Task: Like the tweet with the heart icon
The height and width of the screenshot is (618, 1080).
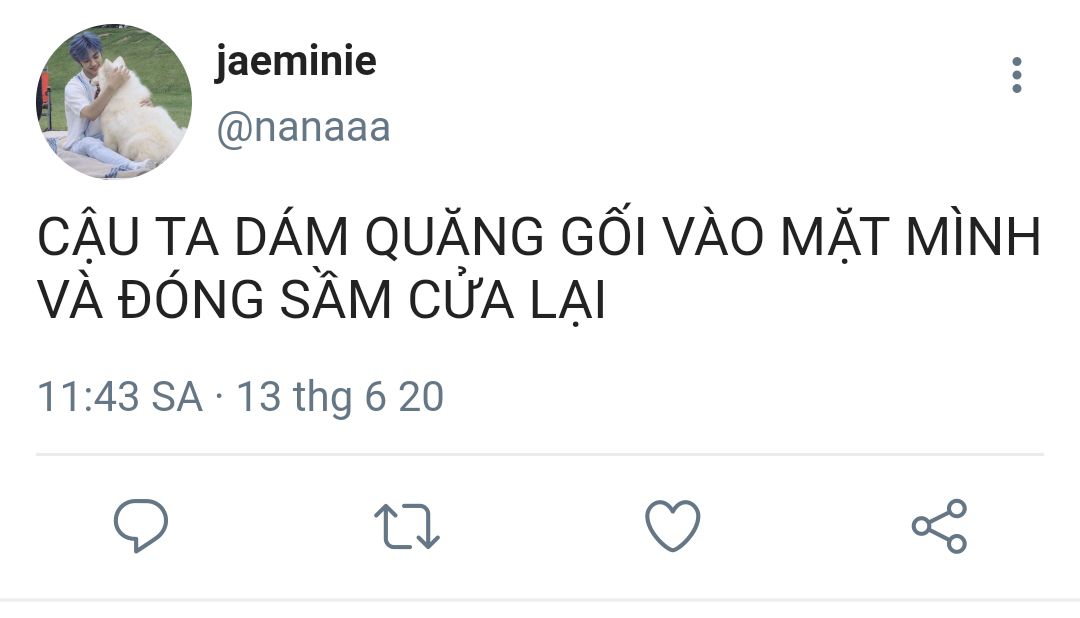Action: pyautogui.click(x=672, y=526)
